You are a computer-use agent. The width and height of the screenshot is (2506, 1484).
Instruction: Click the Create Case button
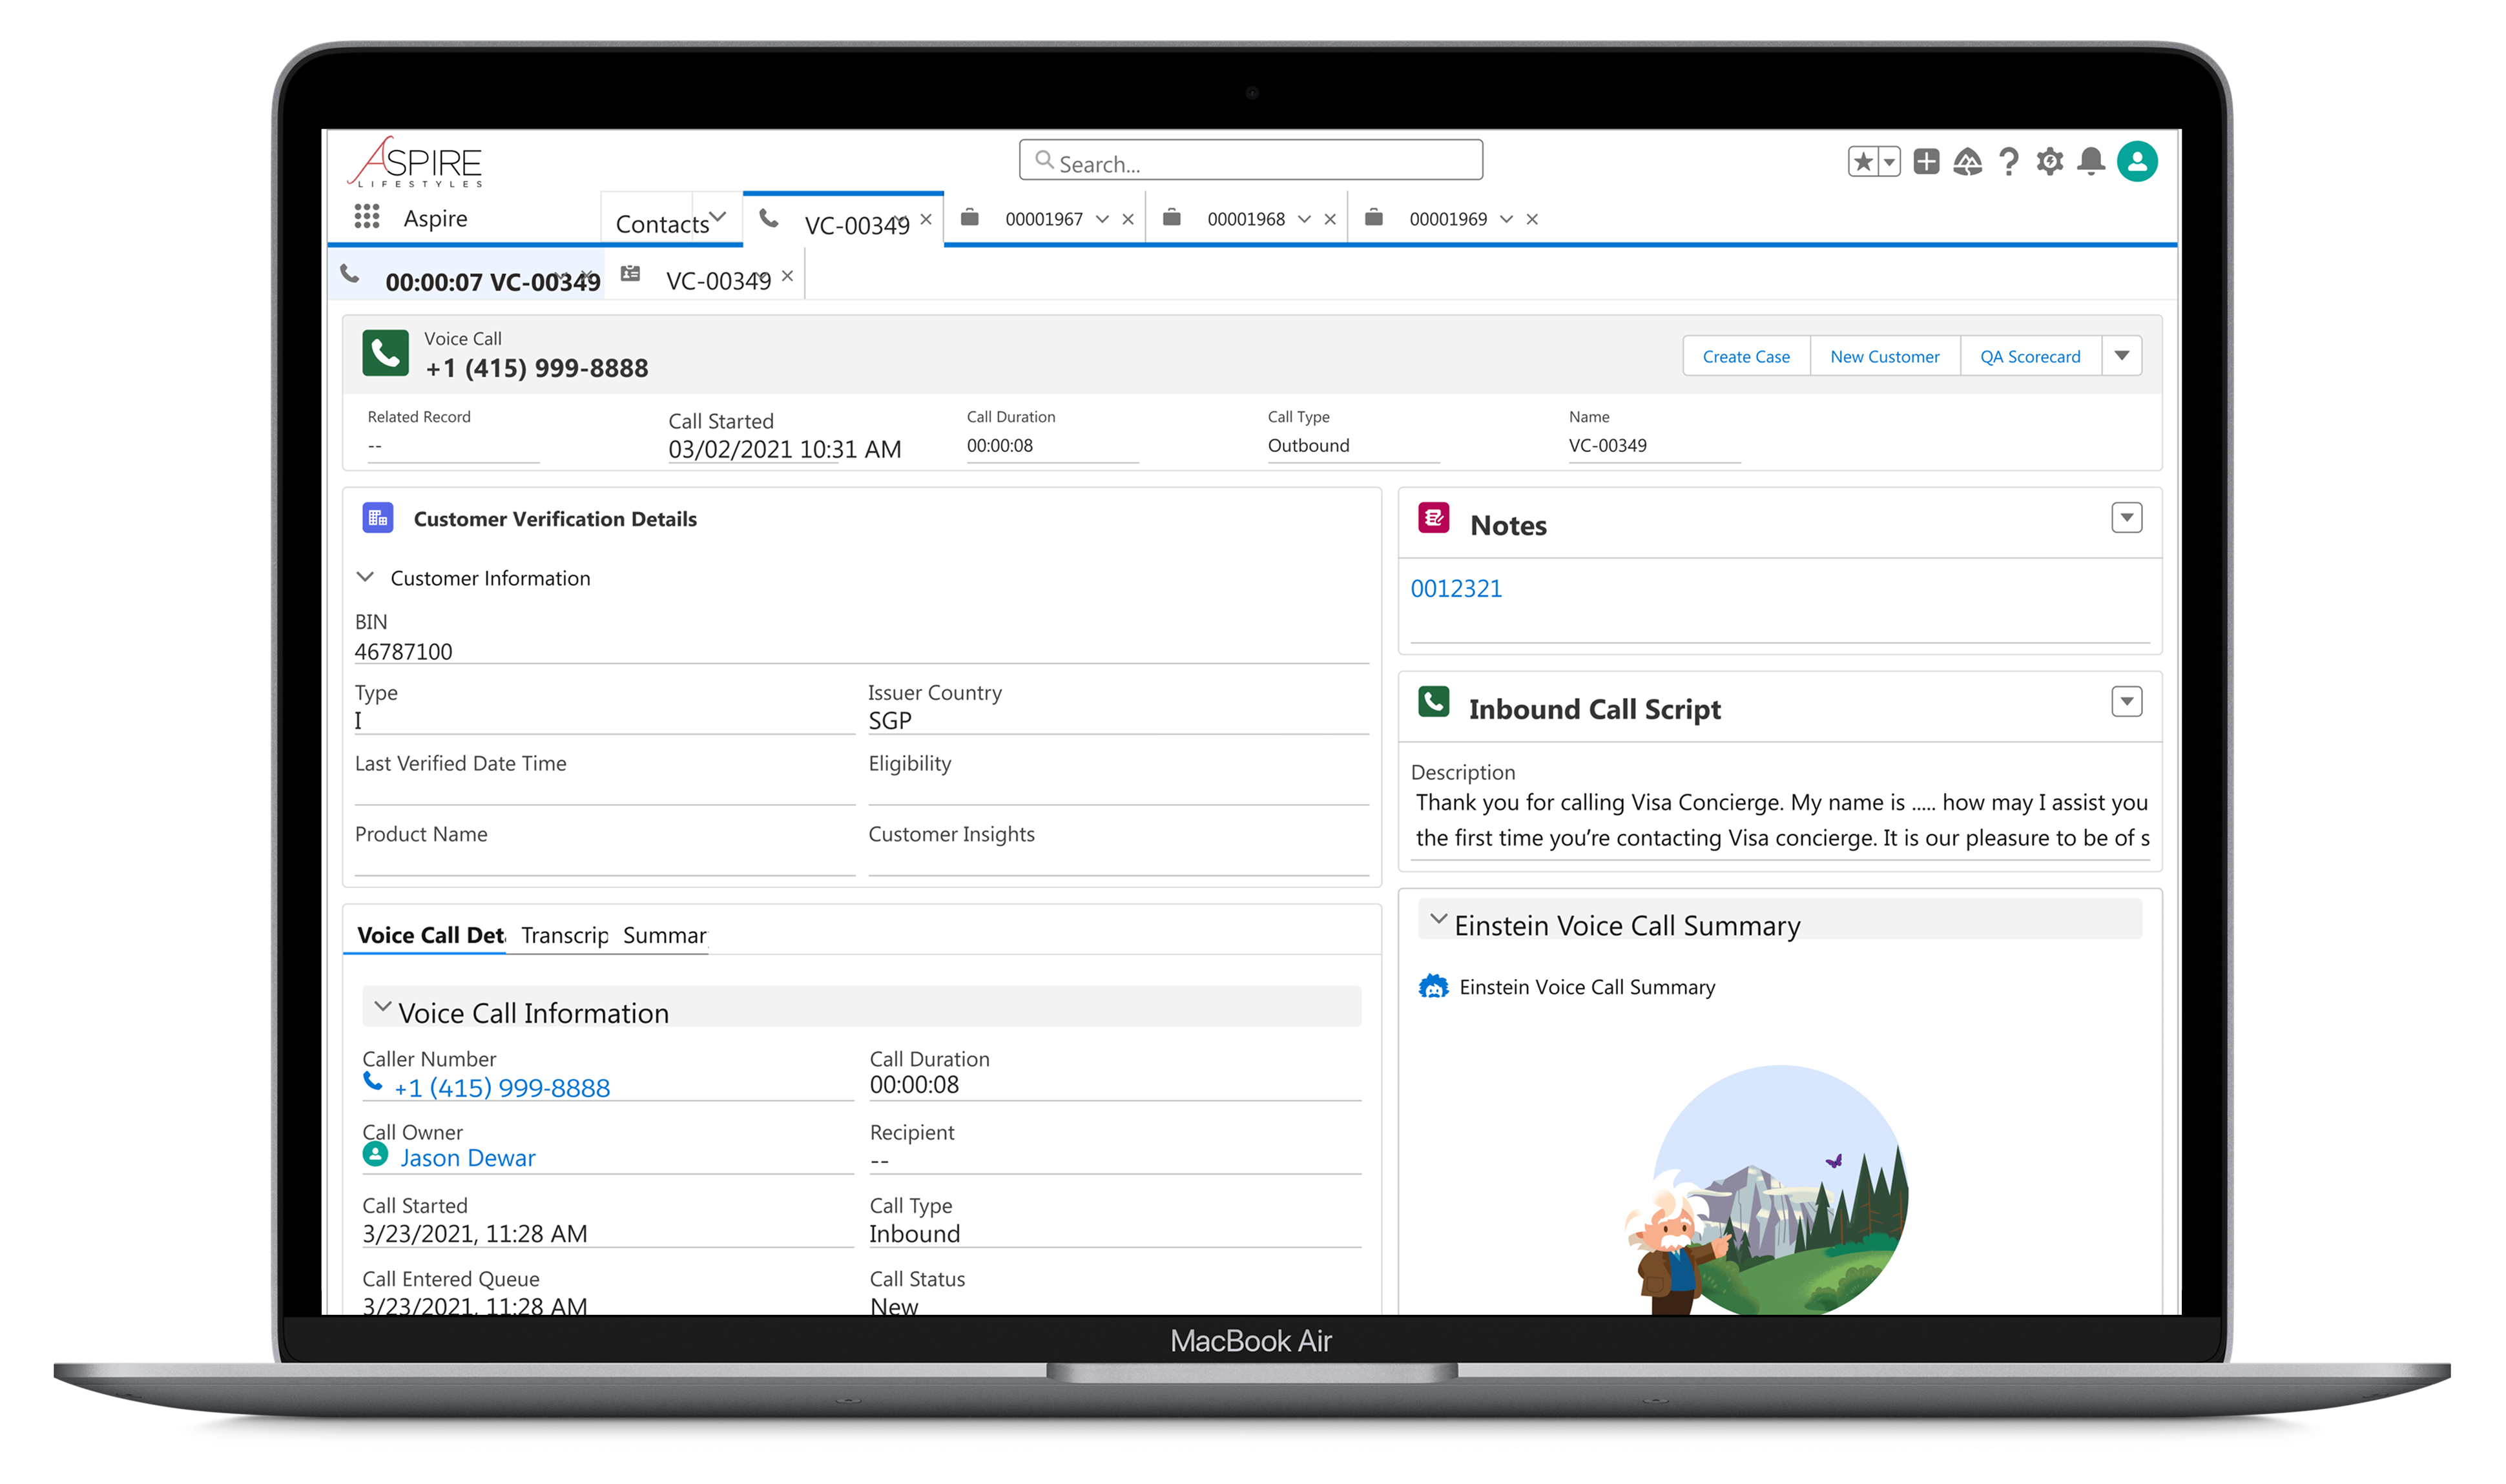(x=1746, y=357)
